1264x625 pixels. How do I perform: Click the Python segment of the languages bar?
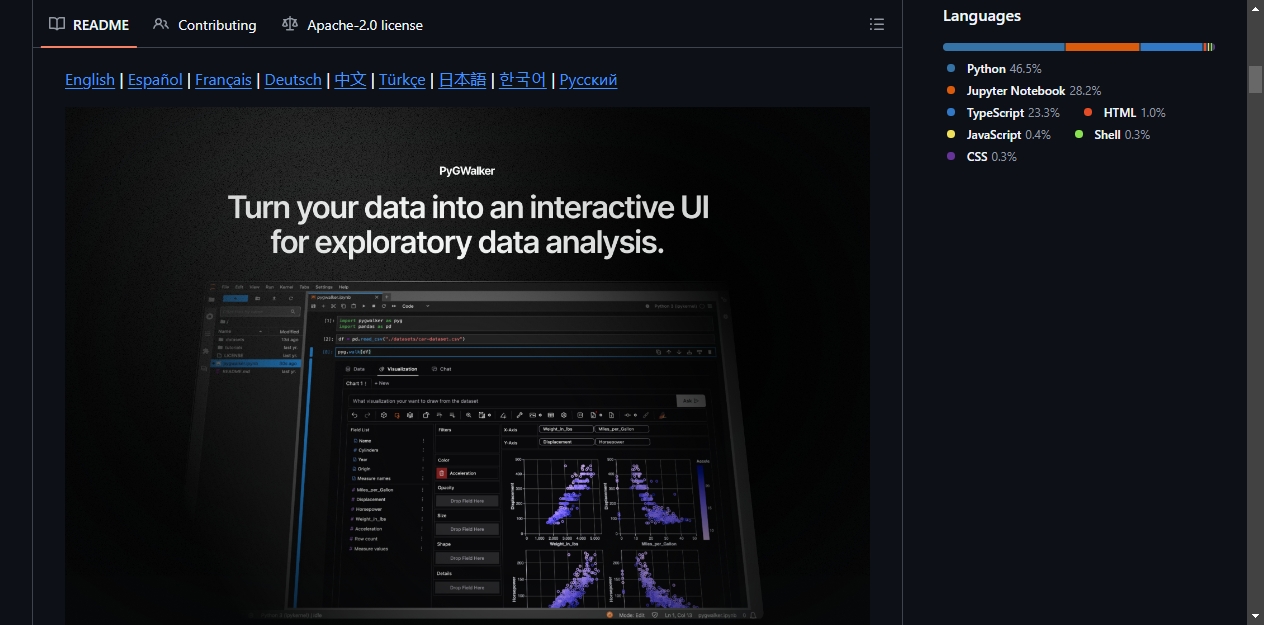(x=1004, y=47)
